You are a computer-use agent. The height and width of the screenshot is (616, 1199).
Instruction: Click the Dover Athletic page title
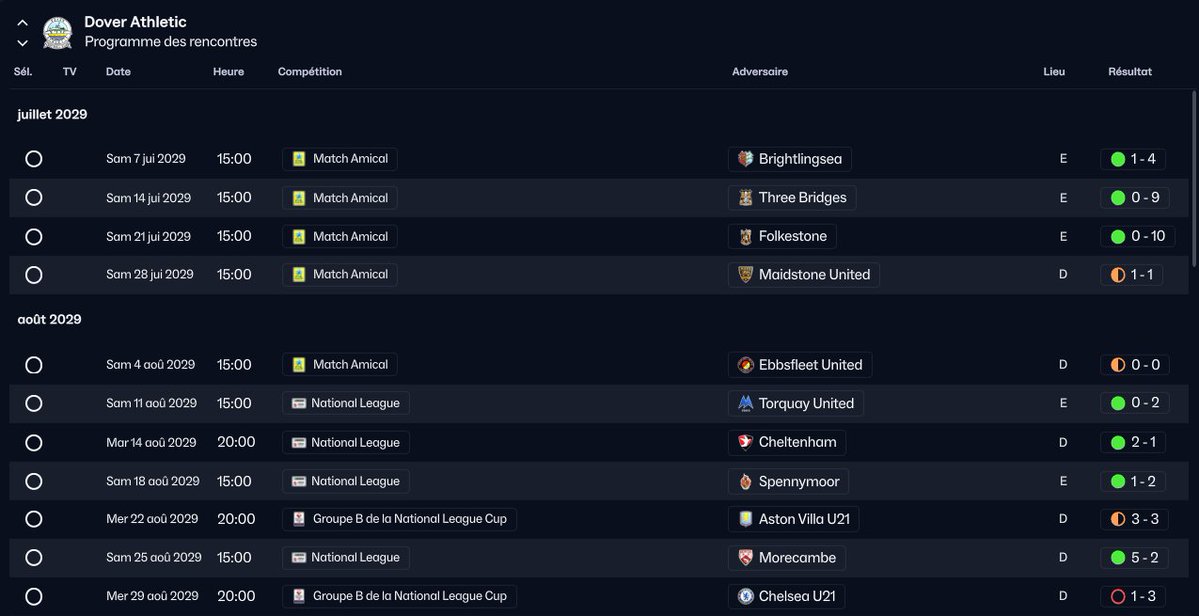[x=135, y=22]
